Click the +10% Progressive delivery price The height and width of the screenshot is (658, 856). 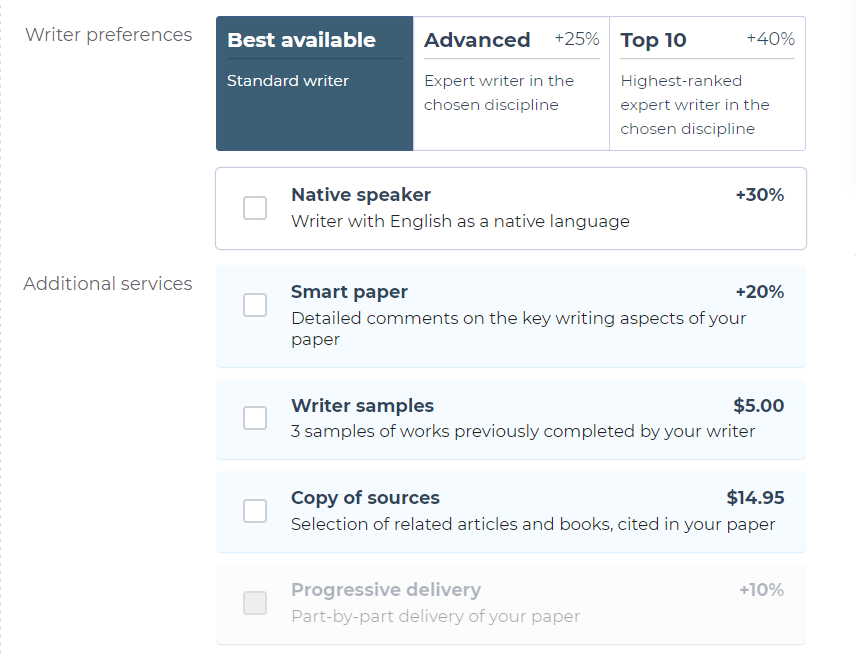pyautogui.click(x=763, y=589)
